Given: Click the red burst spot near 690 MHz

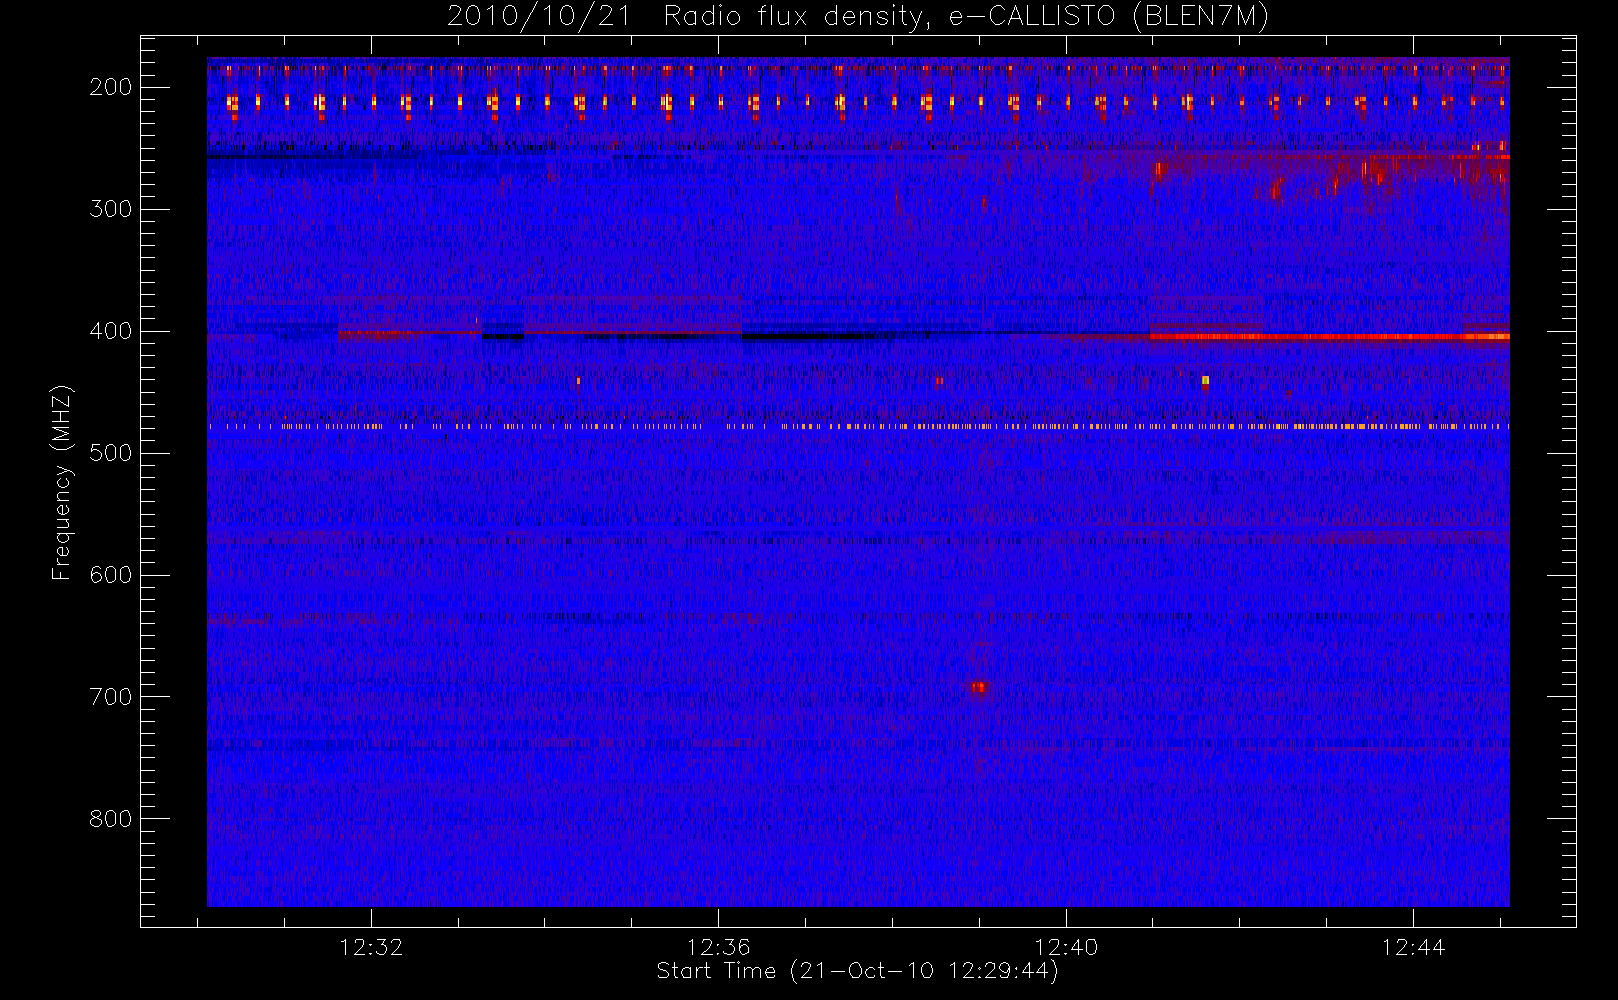Looking at the screenshot, I should (979, 686).
